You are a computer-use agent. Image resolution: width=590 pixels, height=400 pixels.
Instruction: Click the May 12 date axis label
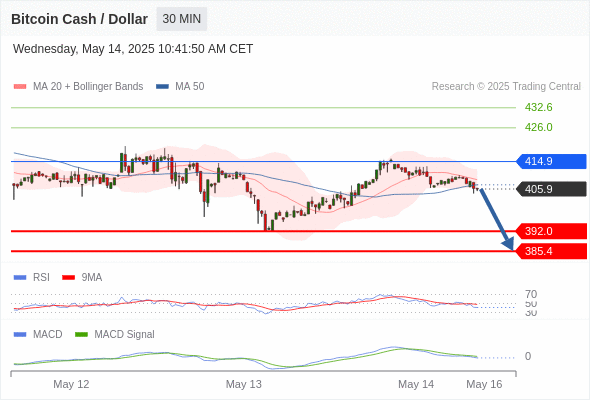[x=71, y=384]
